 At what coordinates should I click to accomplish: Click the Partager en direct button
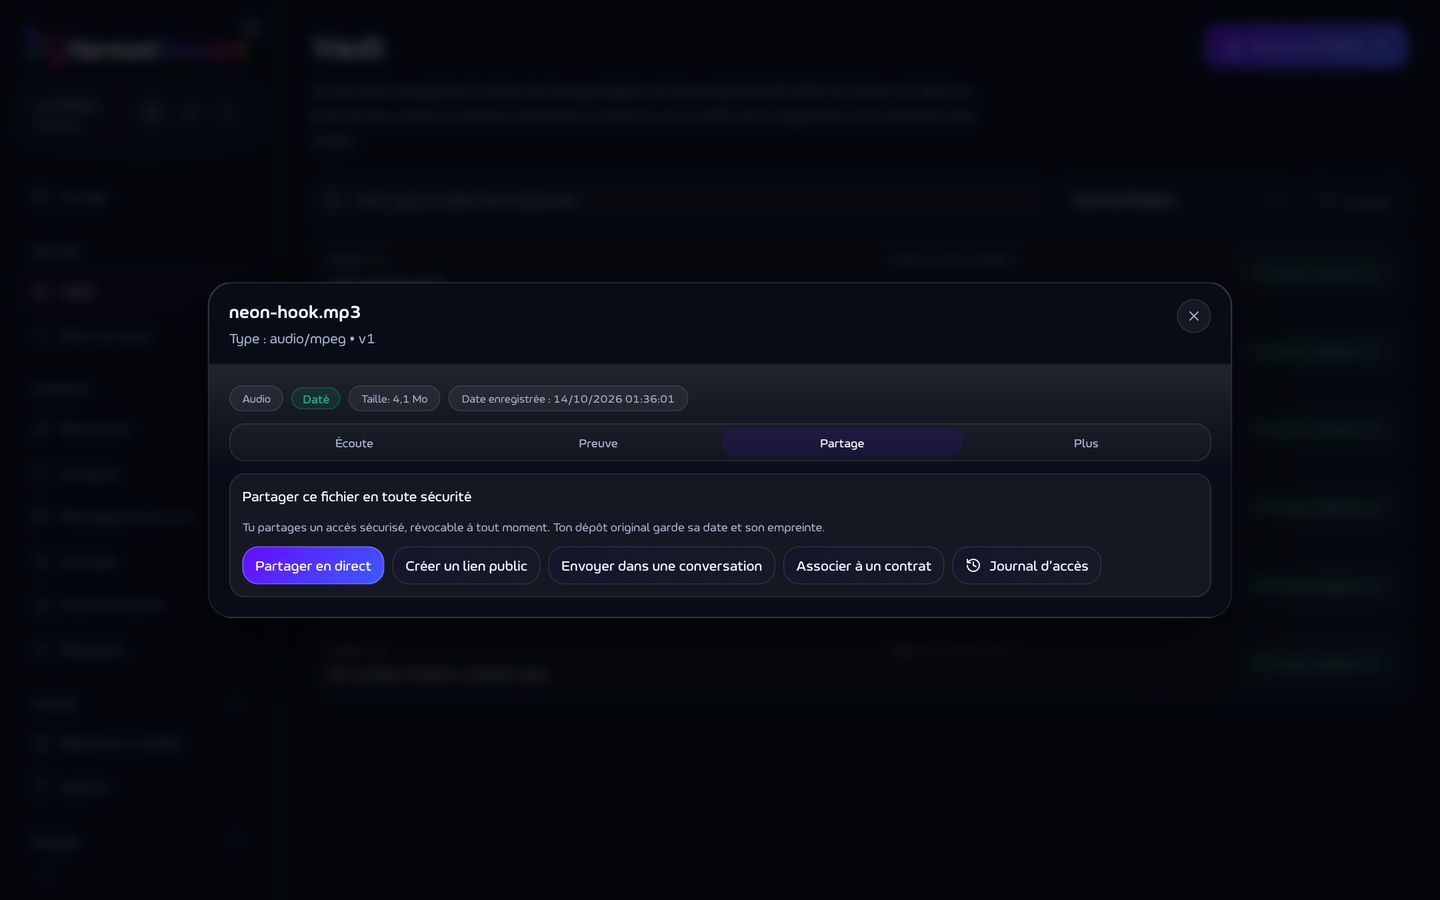[313, 565]
